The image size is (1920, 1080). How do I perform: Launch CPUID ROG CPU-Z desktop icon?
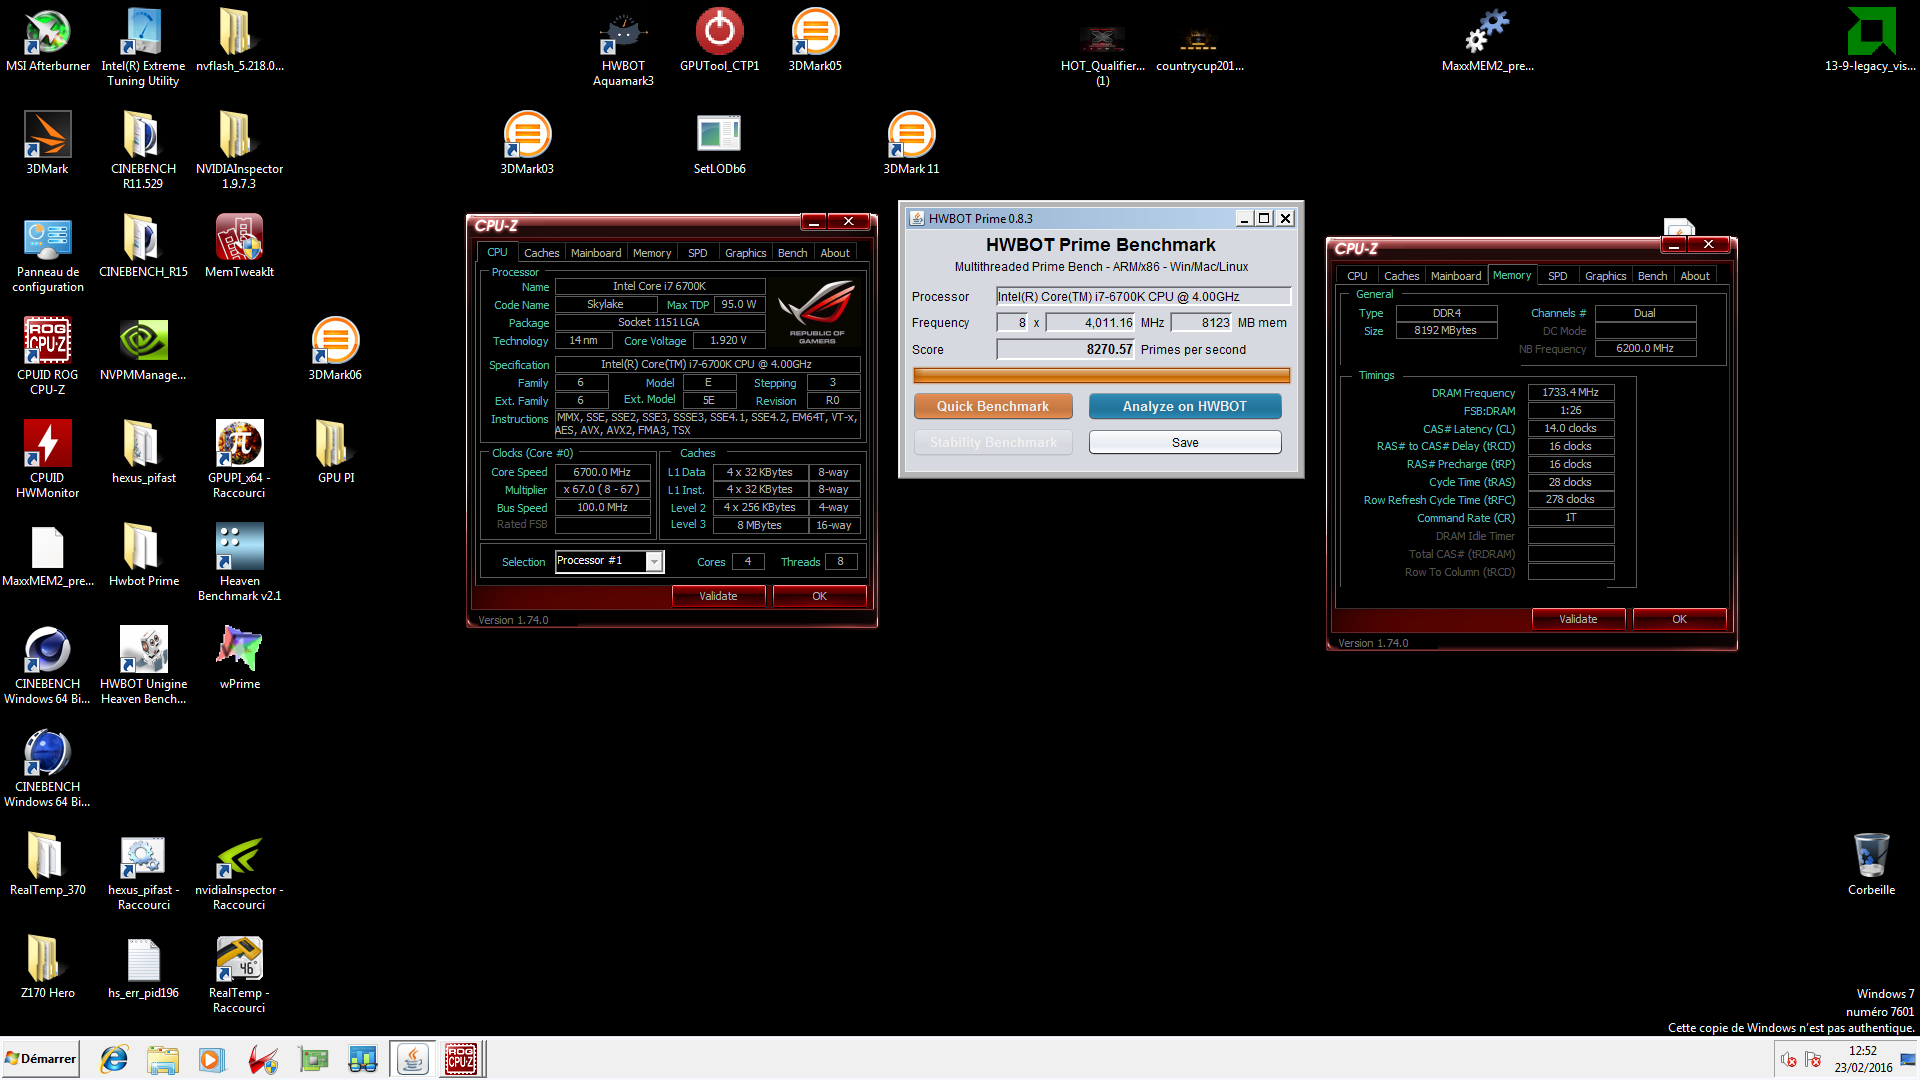click(47, 356)
